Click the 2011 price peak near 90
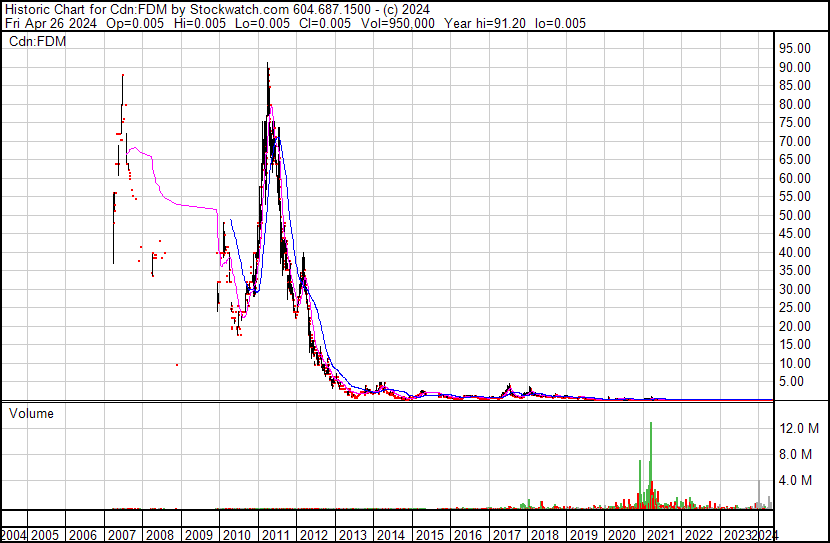The image size is (830, 543). point(267,66)
